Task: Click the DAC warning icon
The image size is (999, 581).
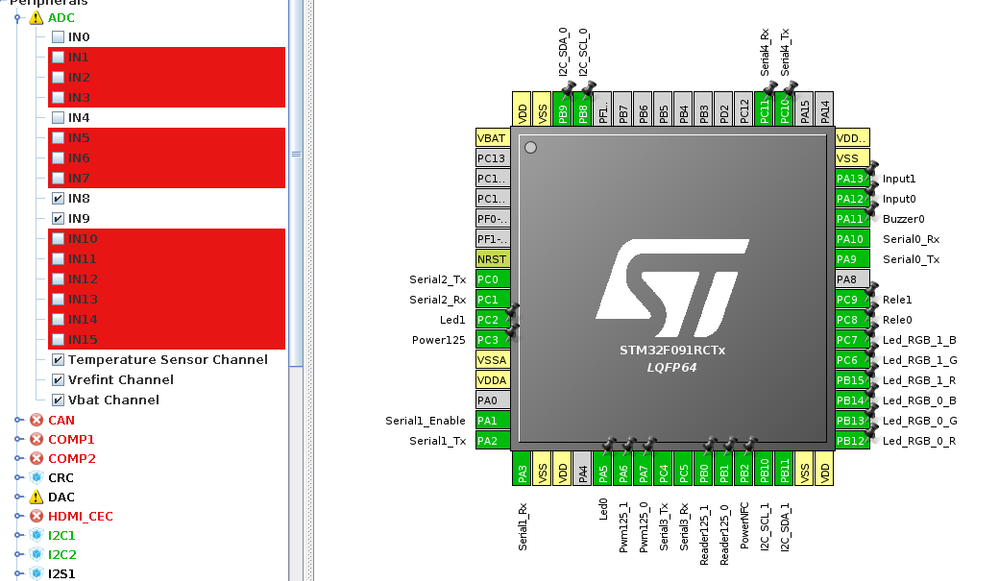Action: pyautogui.click(x=36, y=497)
